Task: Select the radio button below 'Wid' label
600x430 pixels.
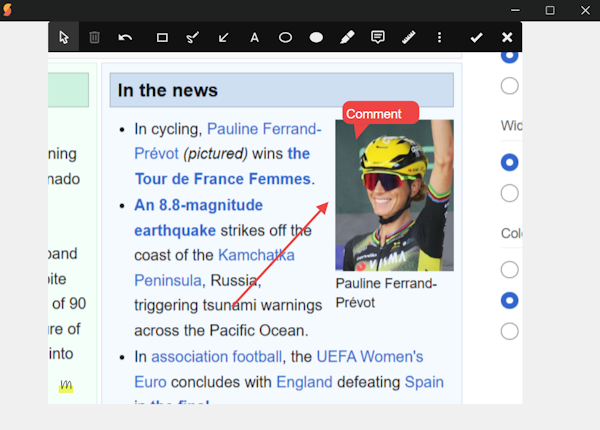Action: pyautogui.click(x=509, y=162)
